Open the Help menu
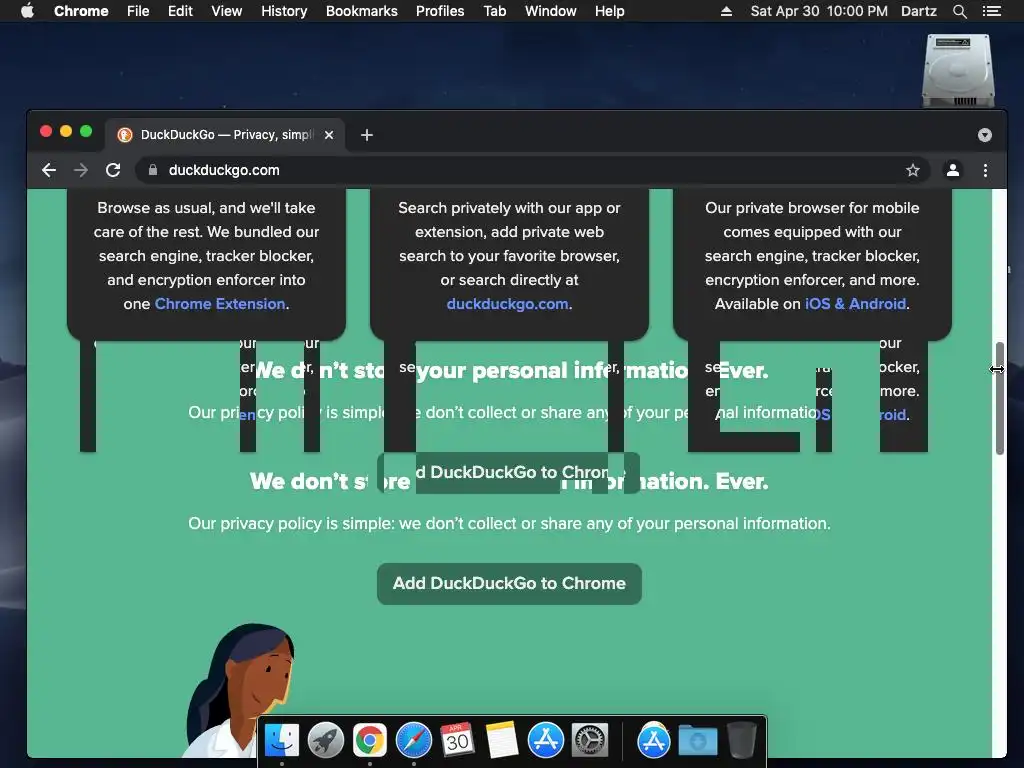1024x768 pixels. (x=609, y=11)
